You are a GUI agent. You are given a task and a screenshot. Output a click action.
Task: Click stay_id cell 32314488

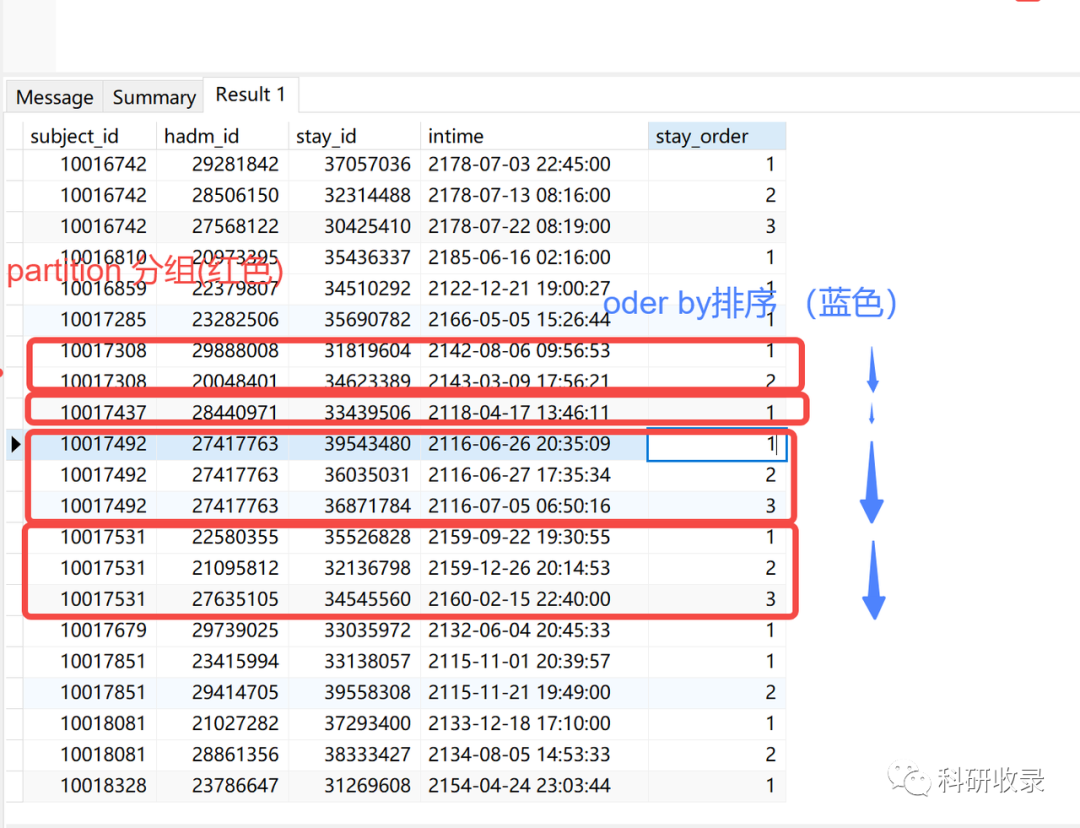click(x=354, y=196)
